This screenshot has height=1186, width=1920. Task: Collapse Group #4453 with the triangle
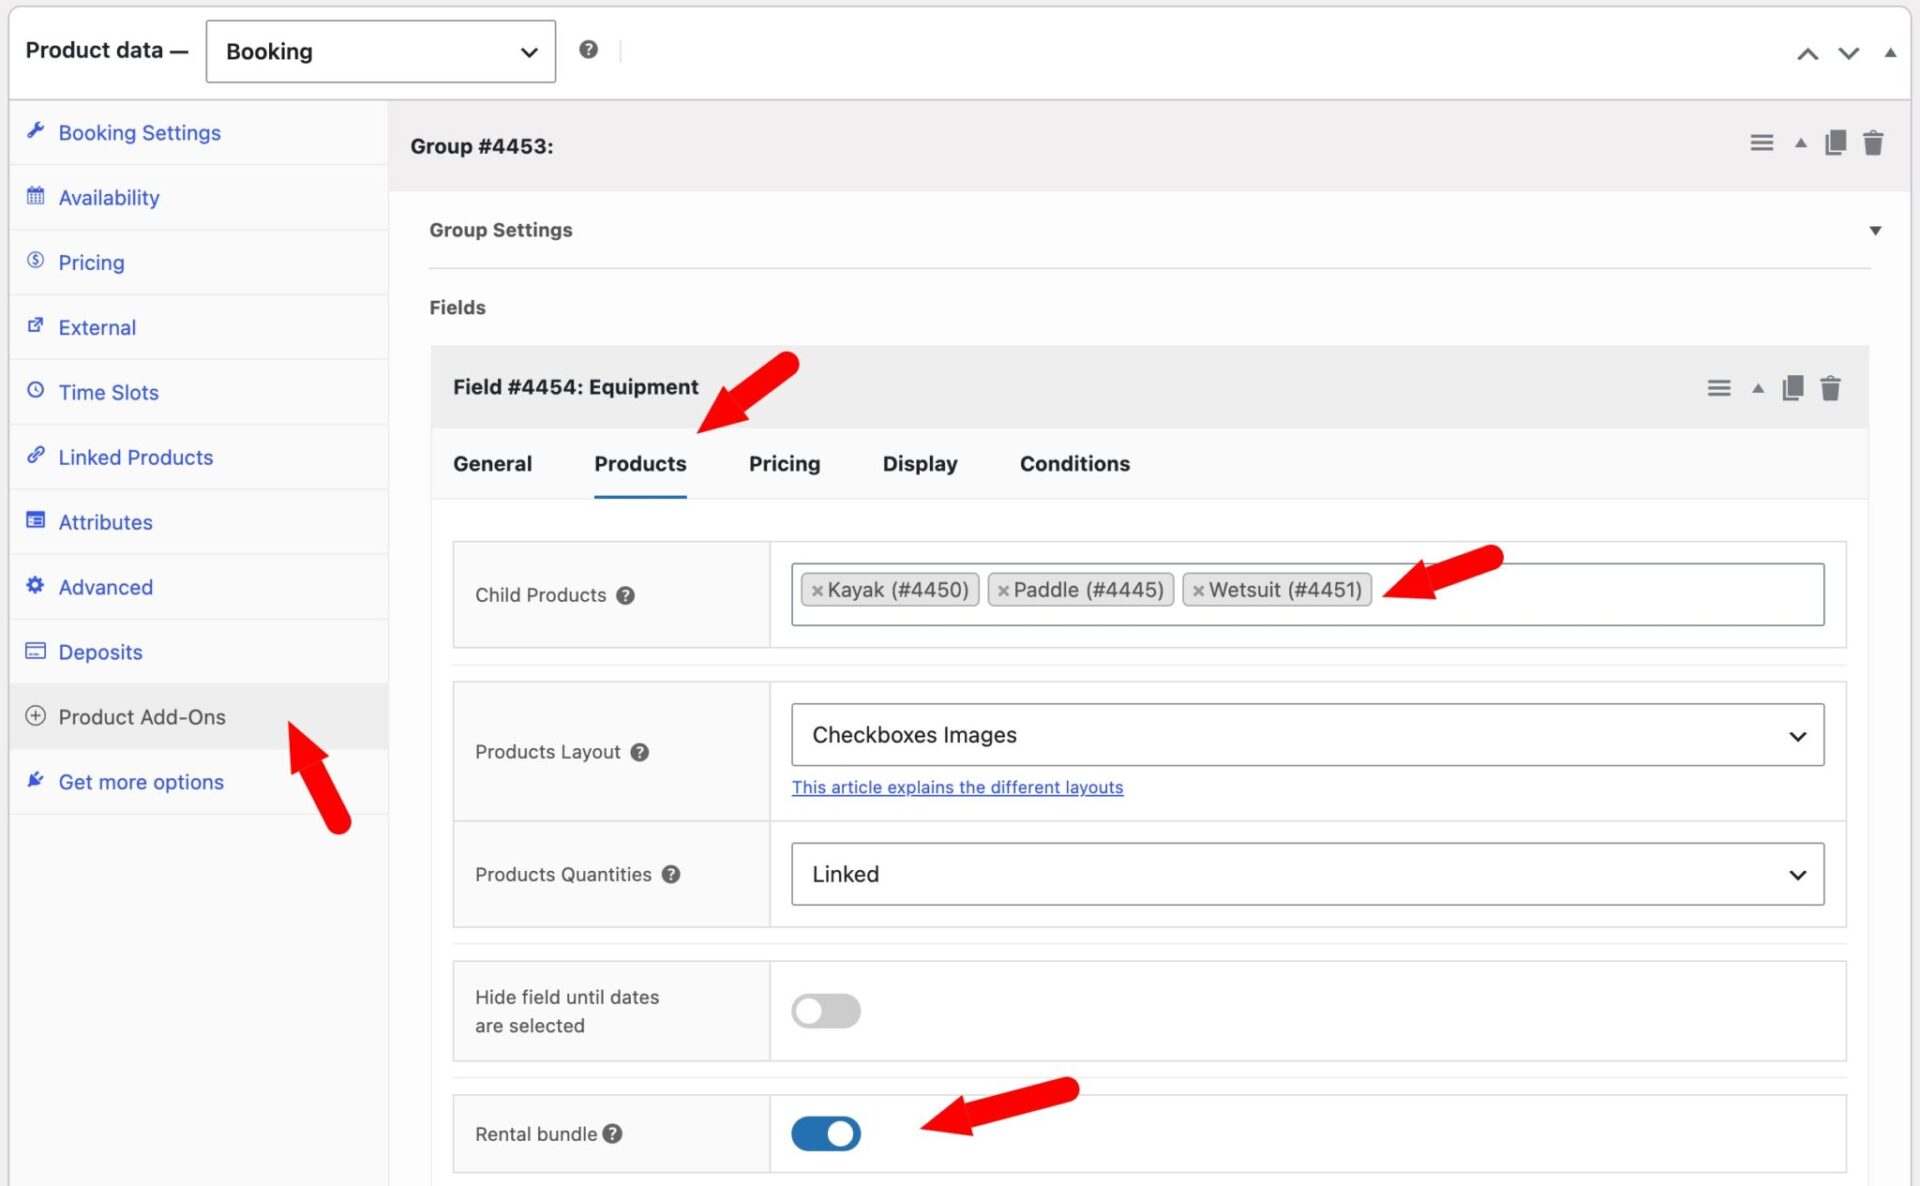1800,143
